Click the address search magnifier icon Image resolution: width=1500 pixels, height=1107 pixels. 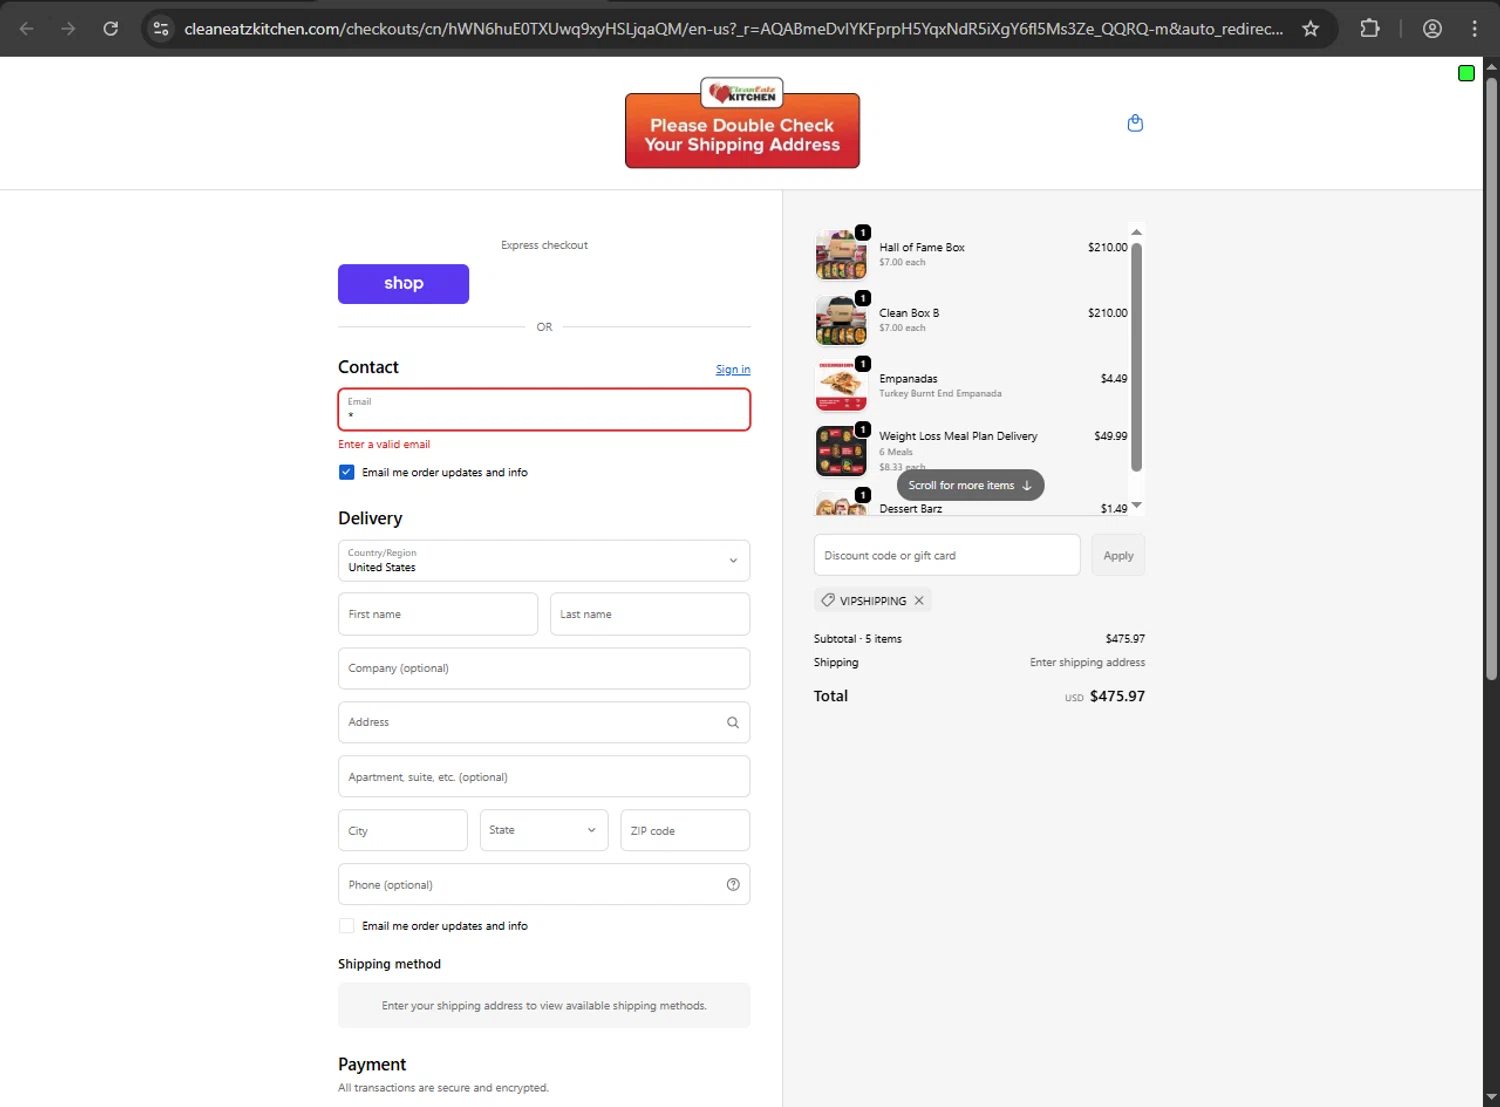(733, 722)
